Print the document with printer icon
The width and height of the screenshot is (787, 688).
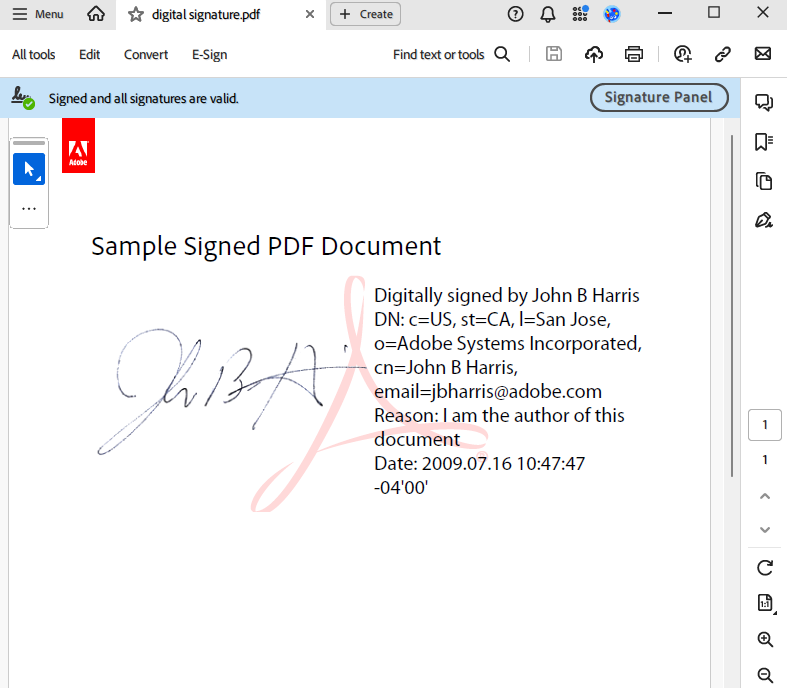633,54
